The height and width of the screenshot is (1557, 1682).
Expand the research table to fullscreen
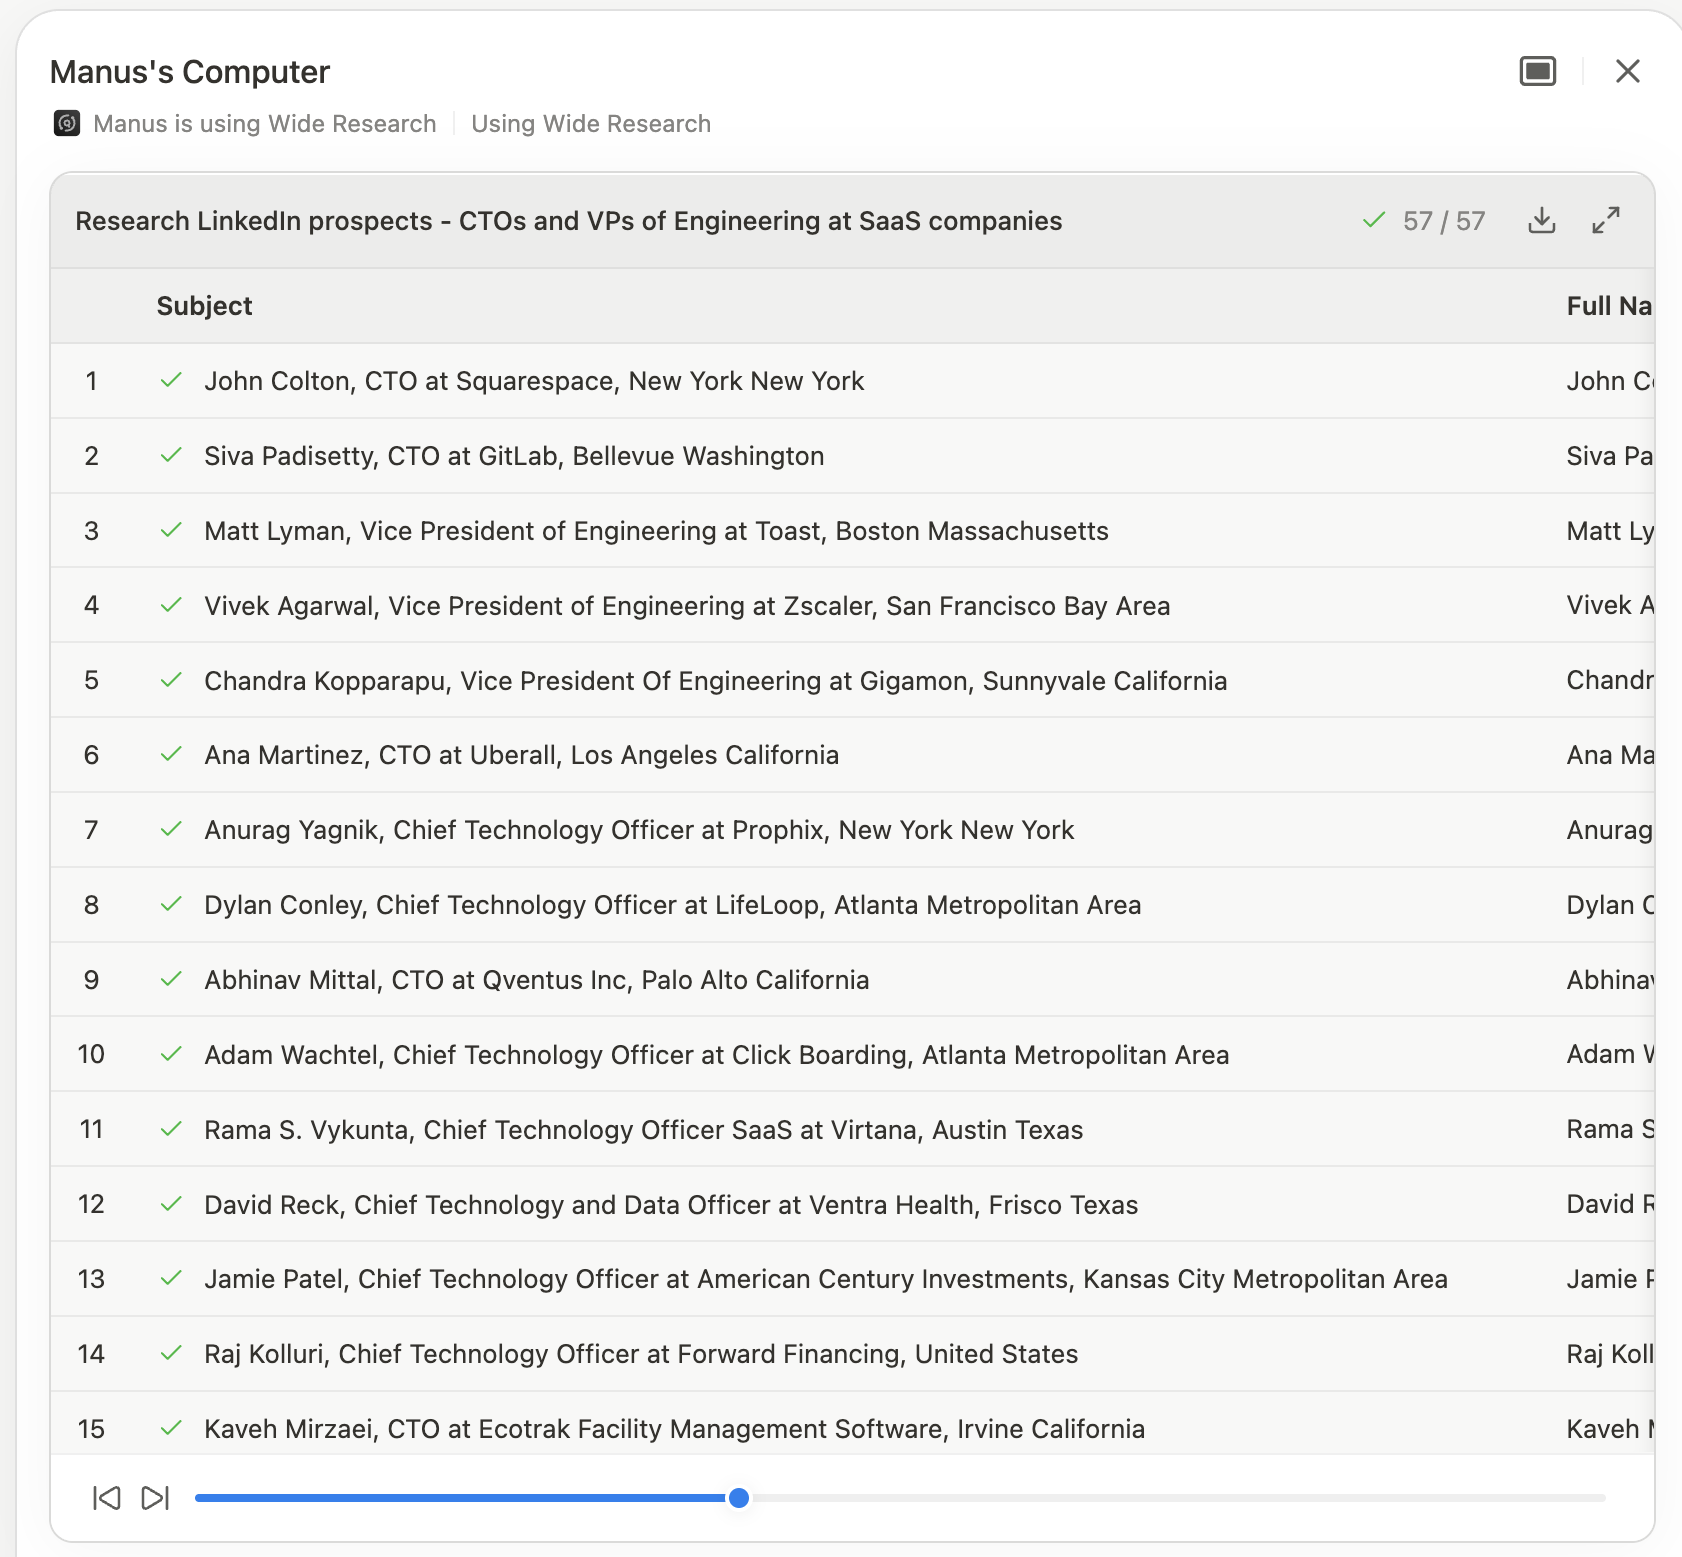[1606, 220]
